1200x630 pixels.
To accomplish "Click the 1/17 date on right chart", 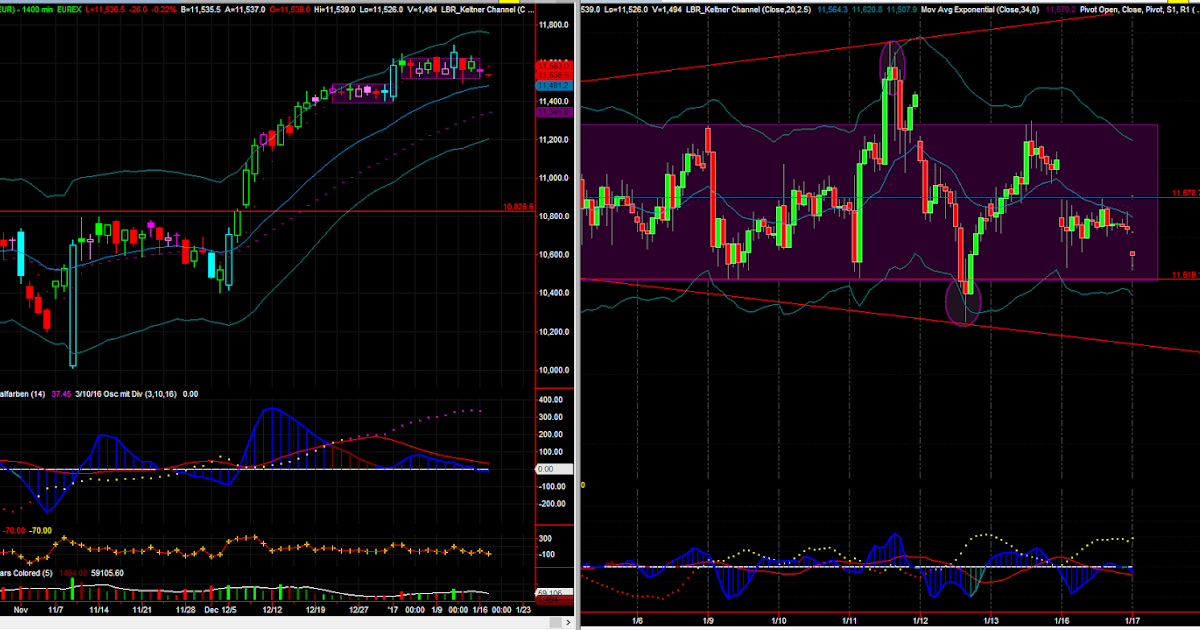I will point(1130,620).
